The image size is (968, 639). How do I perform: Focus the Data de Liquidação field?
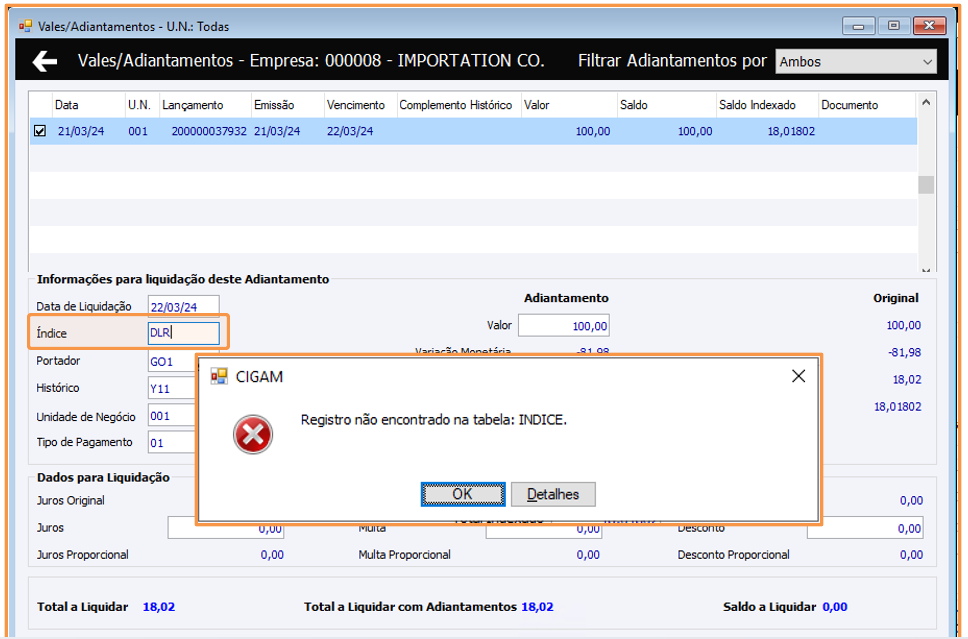pos(183,306)
